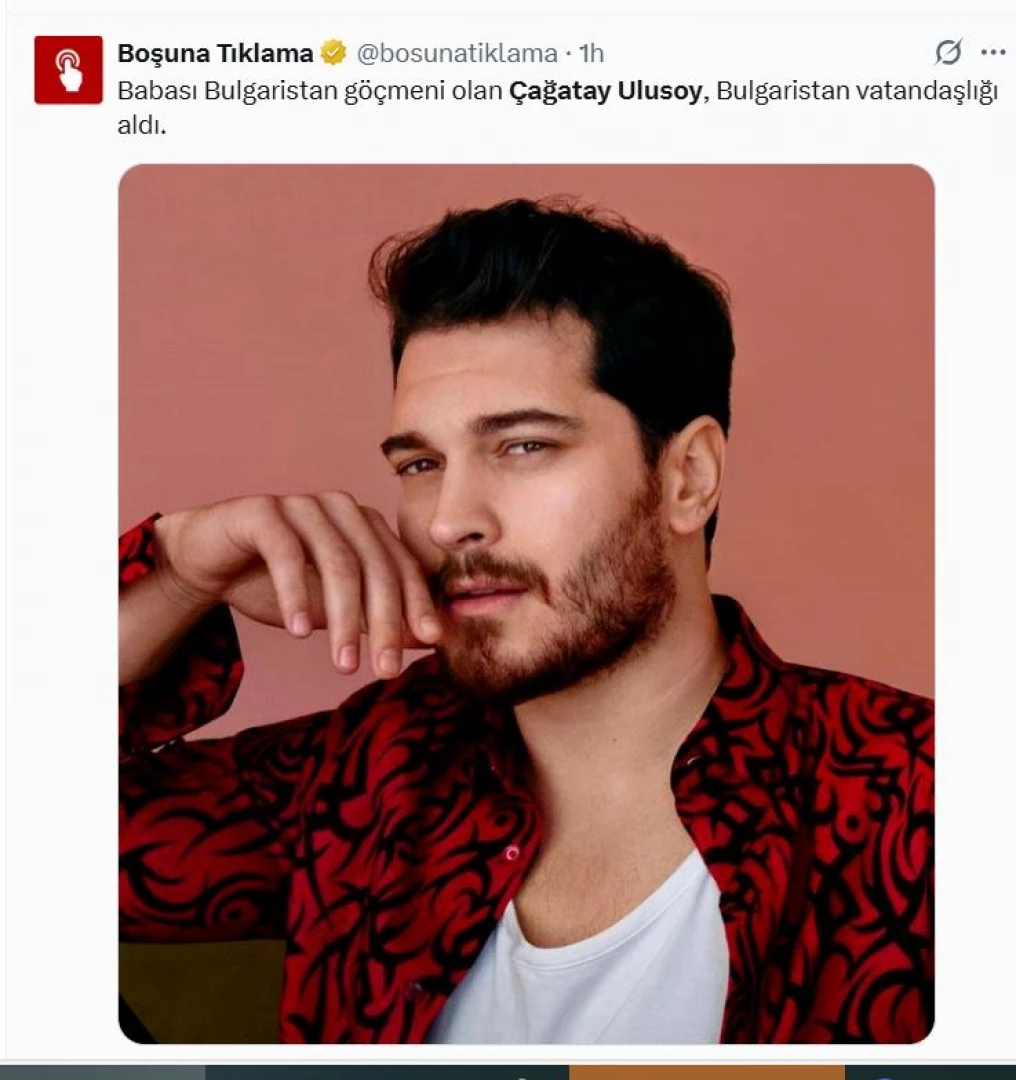Click the orange strip at bottom

(x=707, y=1072)
